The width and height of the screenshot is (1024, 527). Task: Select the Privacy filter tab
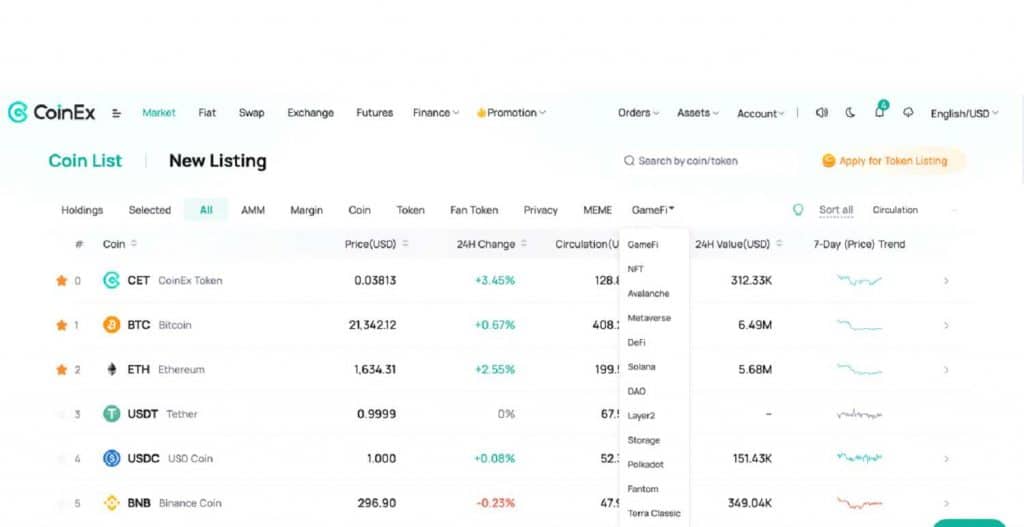click(541, 210)
